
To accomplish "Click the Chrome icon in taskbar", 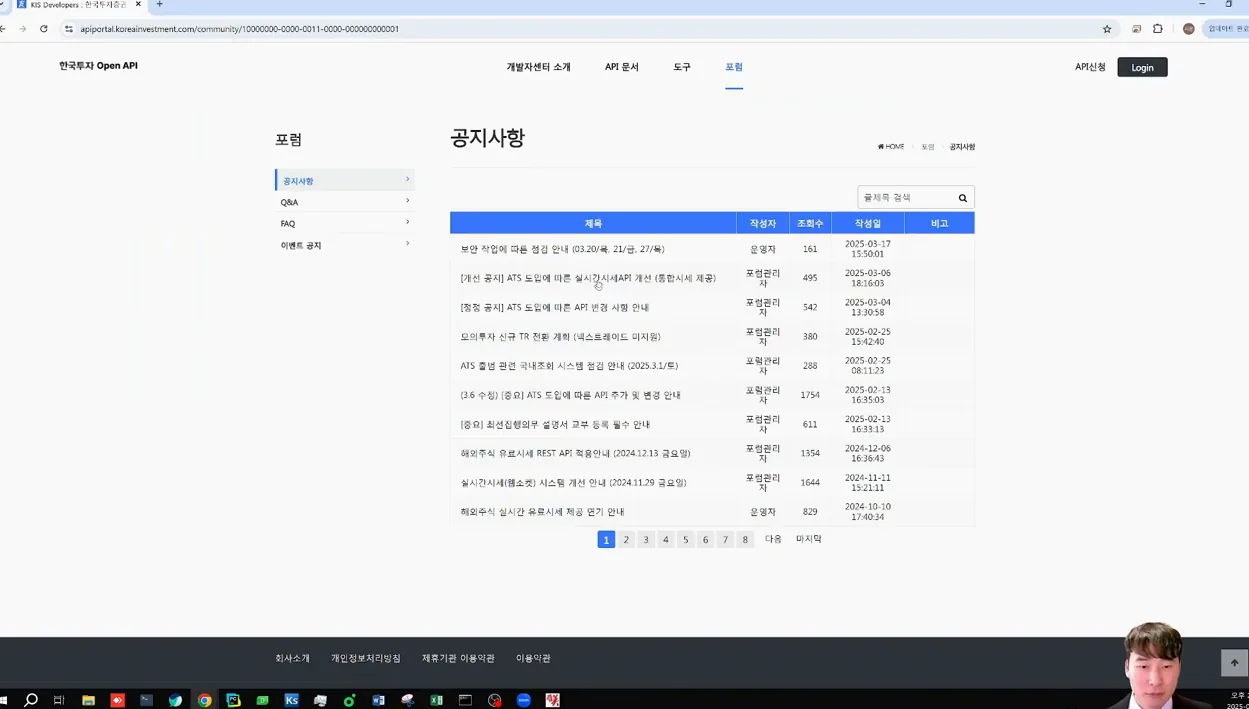I will [x=204, y=700].
